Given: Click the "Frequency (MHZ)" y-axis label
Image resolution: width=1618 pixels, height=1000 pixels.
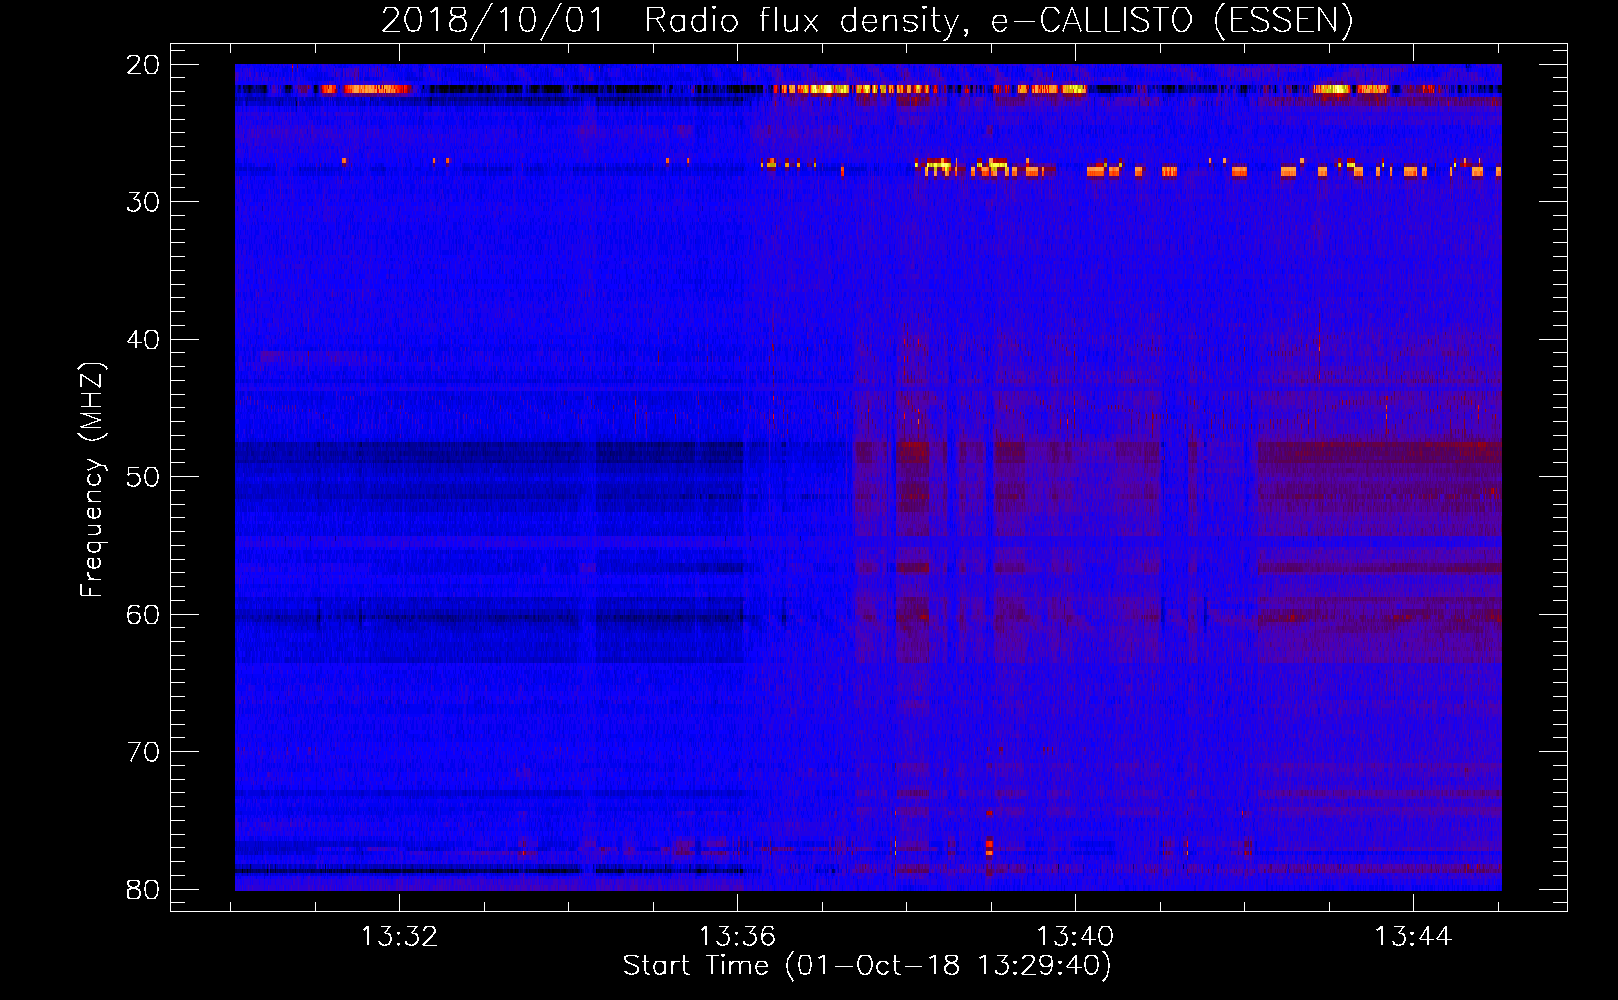Looking at the screenshot, I should pyautogui.click(x=91, y=480).
